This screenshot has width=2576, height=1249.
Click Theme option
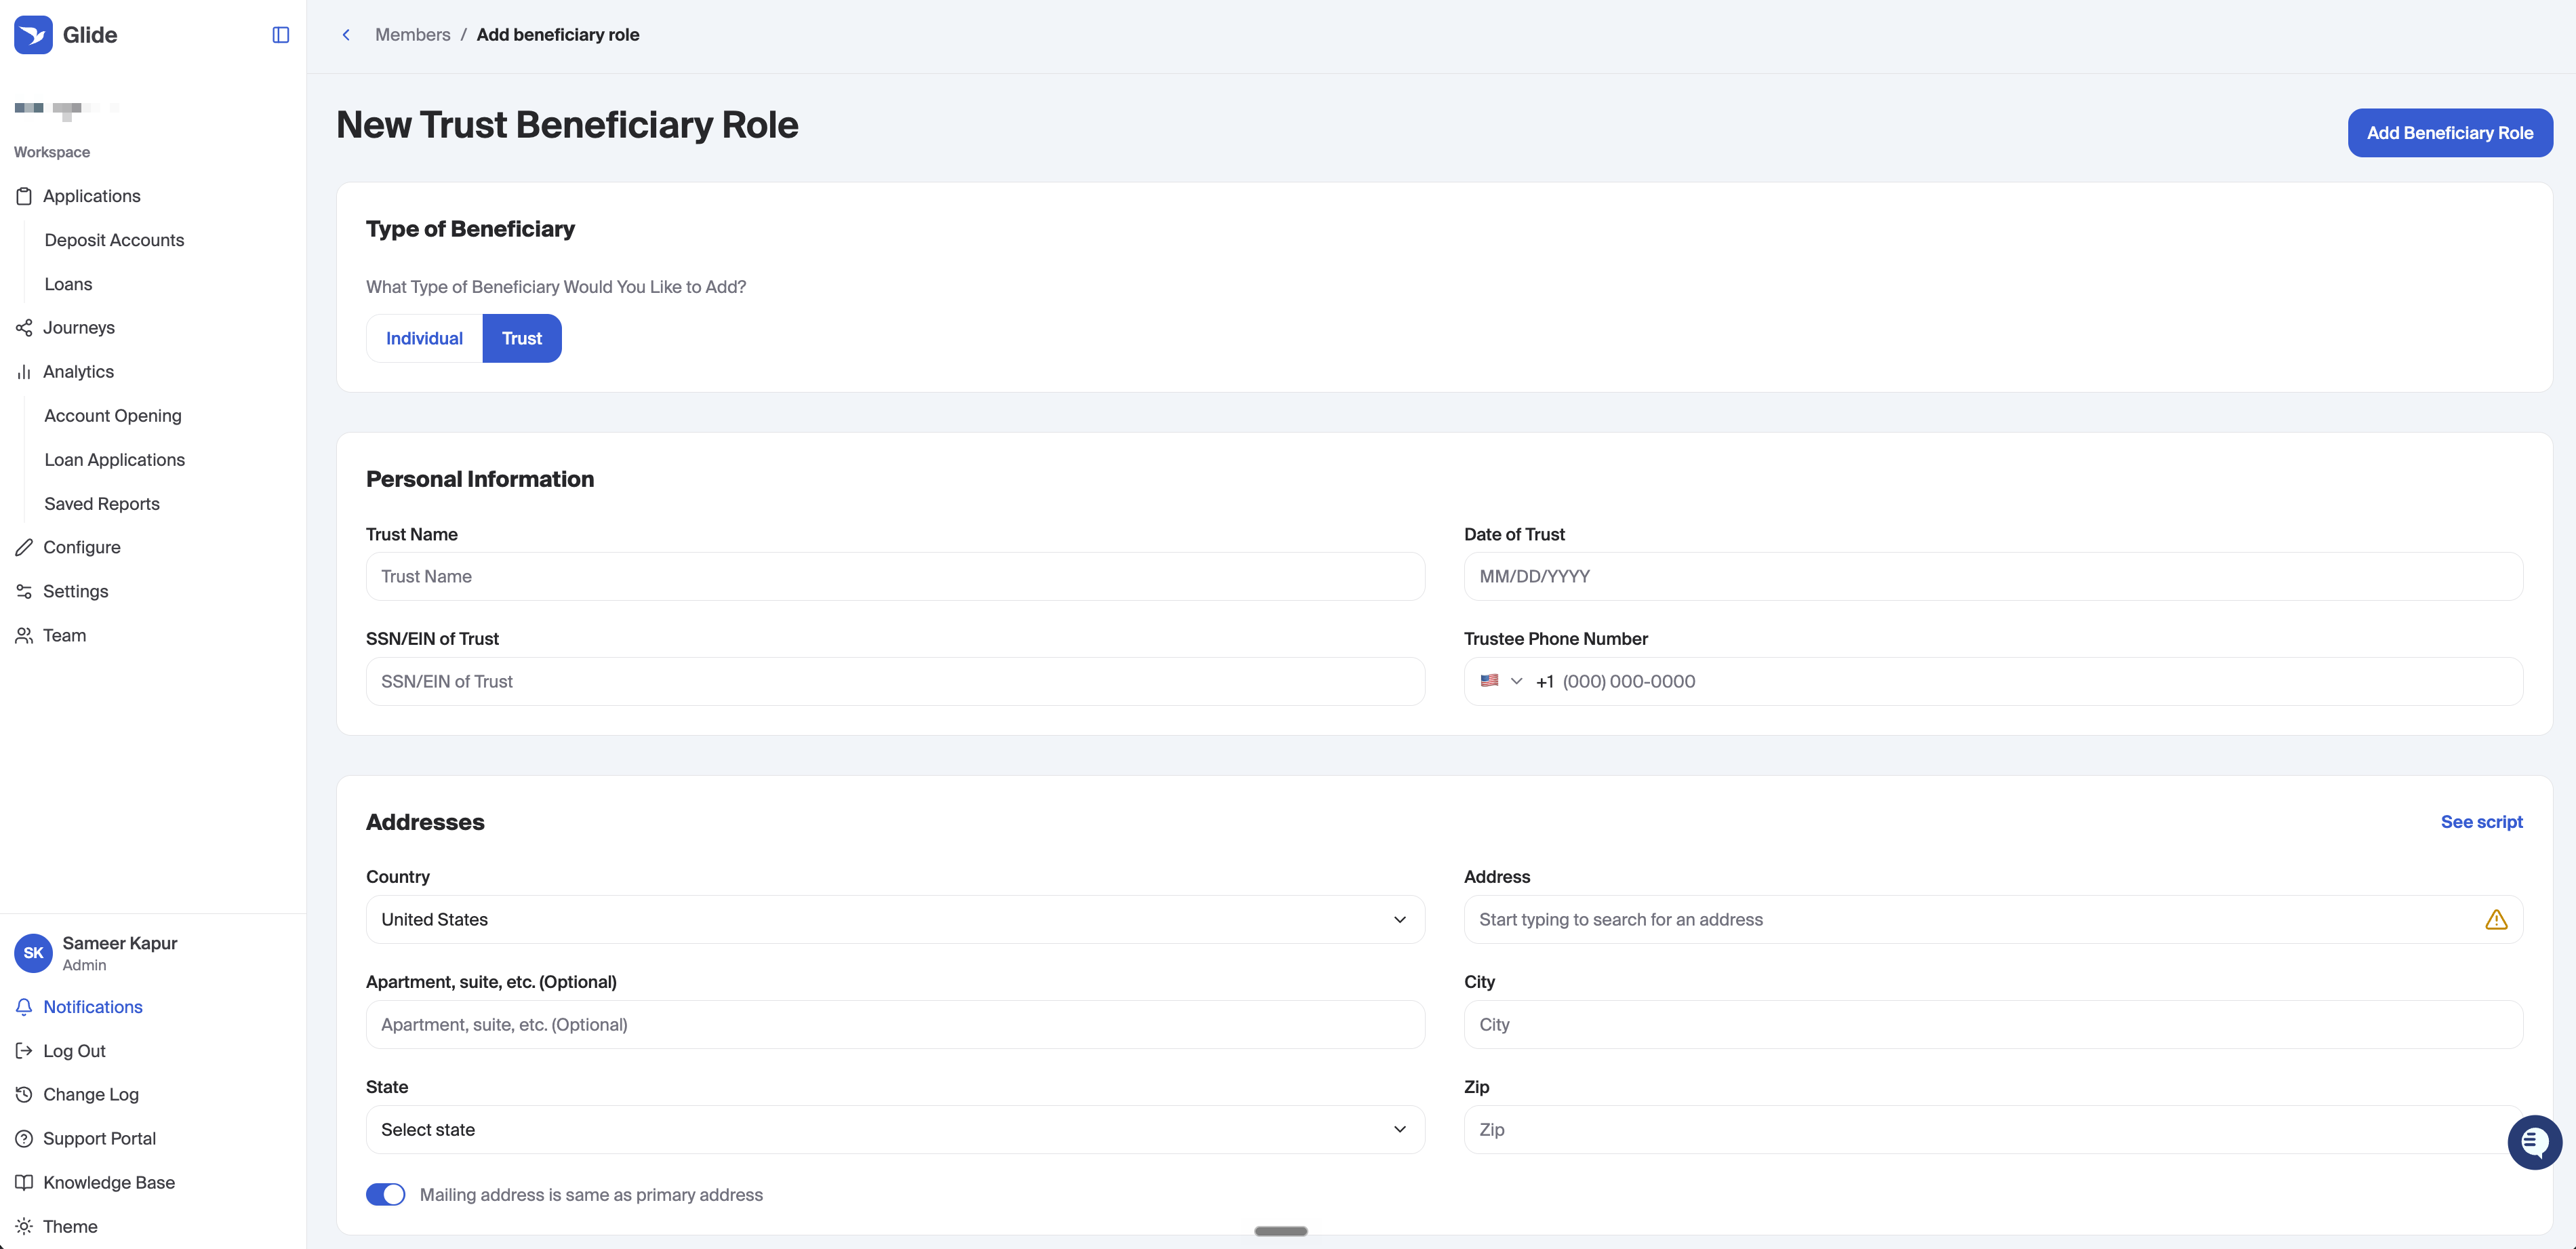tap(70, 1227)
